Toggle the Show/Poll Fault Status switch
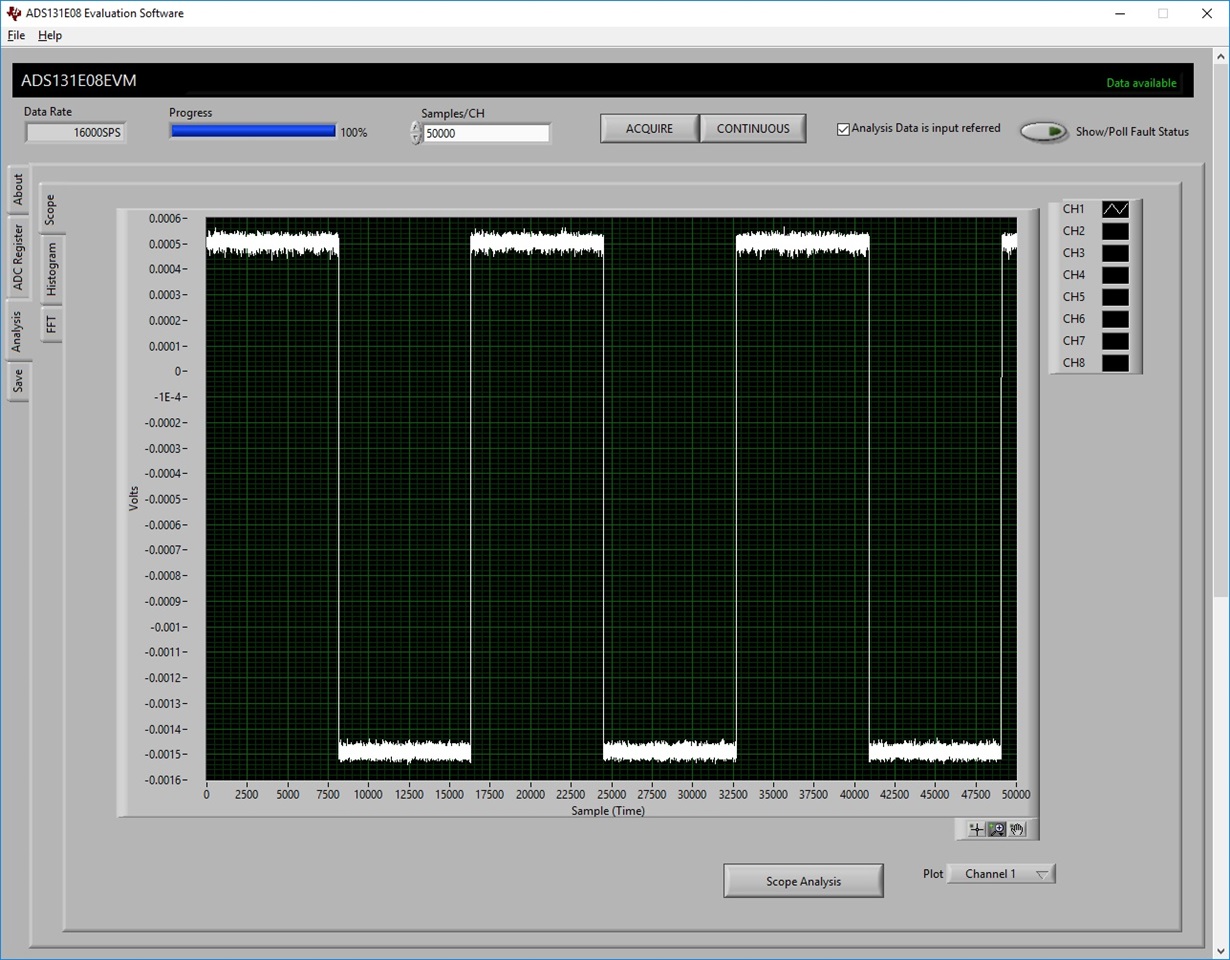The image size is (1230, 960). tap(1044, 132)
